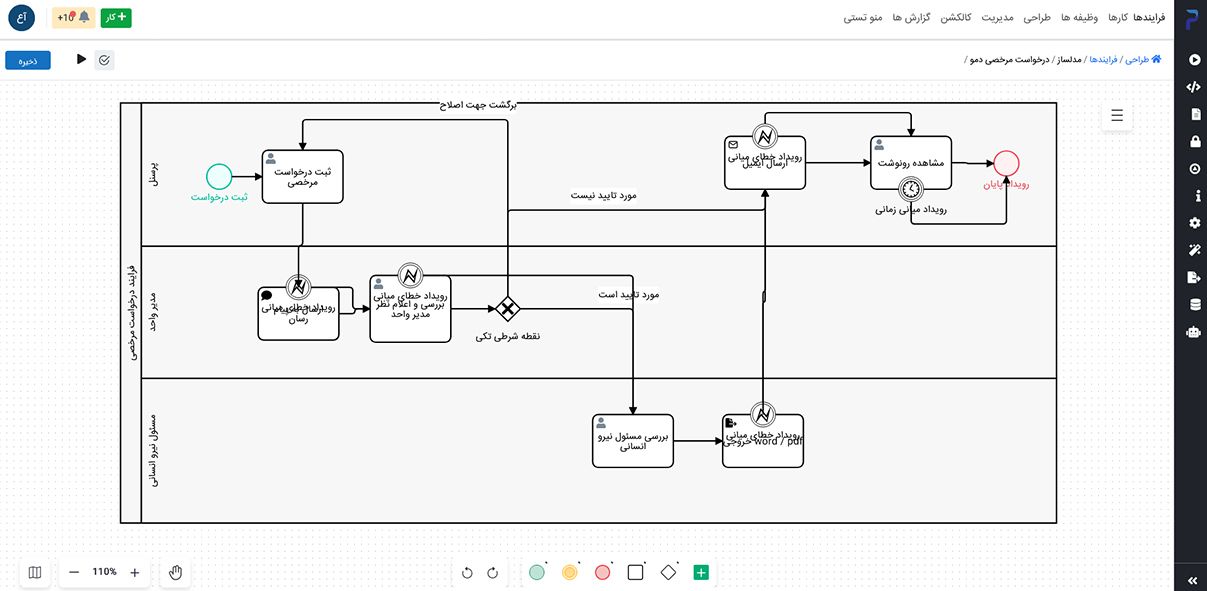Toggle the minimap view icon
The height and width of the screenshot is (591, 1207).
click(35, 573)
